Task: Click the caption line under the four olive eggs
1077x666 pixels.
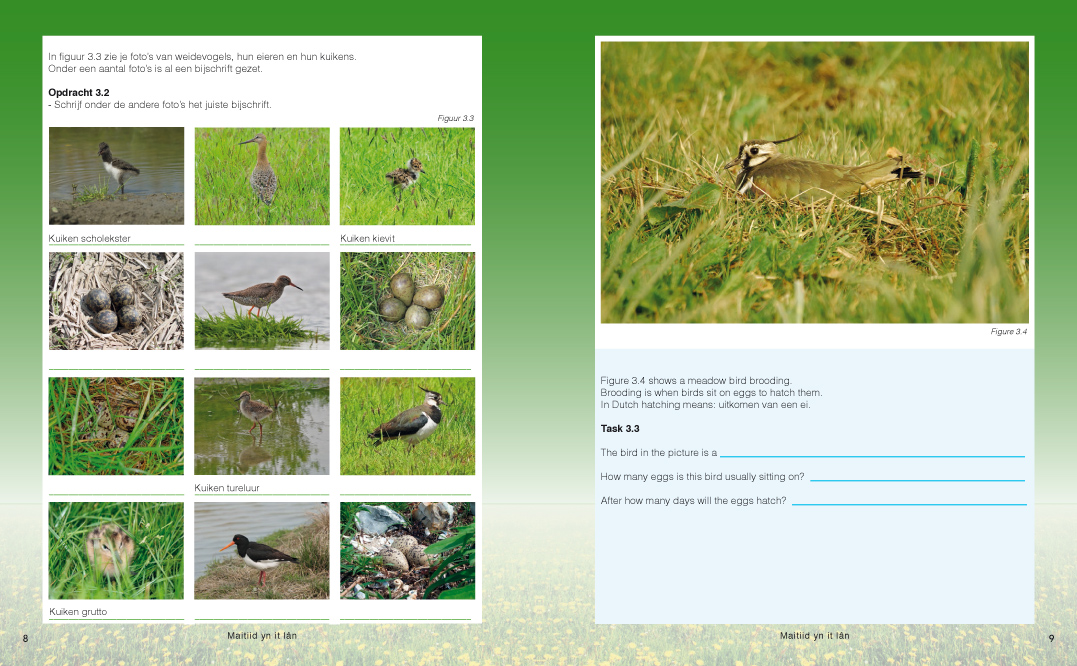Action: point(406,369)
